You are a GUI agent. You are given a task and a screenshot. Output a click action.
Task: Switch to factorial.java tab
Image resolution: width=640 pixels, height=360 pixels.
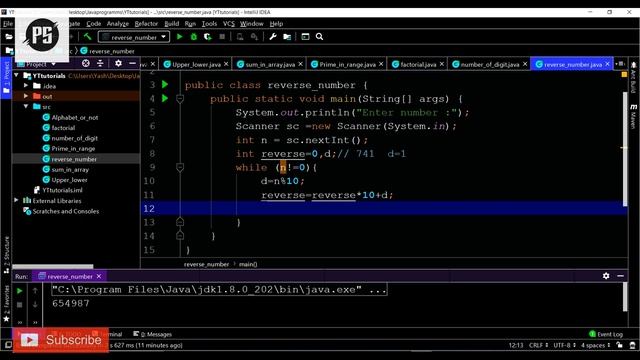[418, 64]
